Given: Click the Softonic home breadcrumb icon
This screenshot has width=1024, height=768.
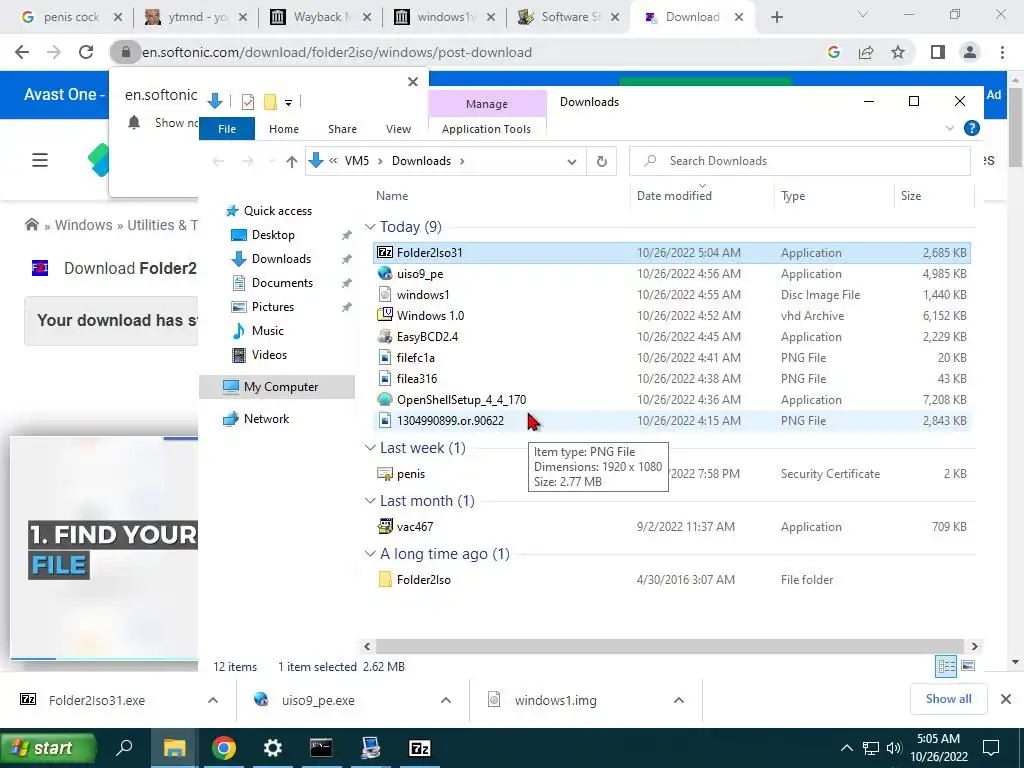Looking at the screenshot, I should pyautogui.click(x=31, y=225).
